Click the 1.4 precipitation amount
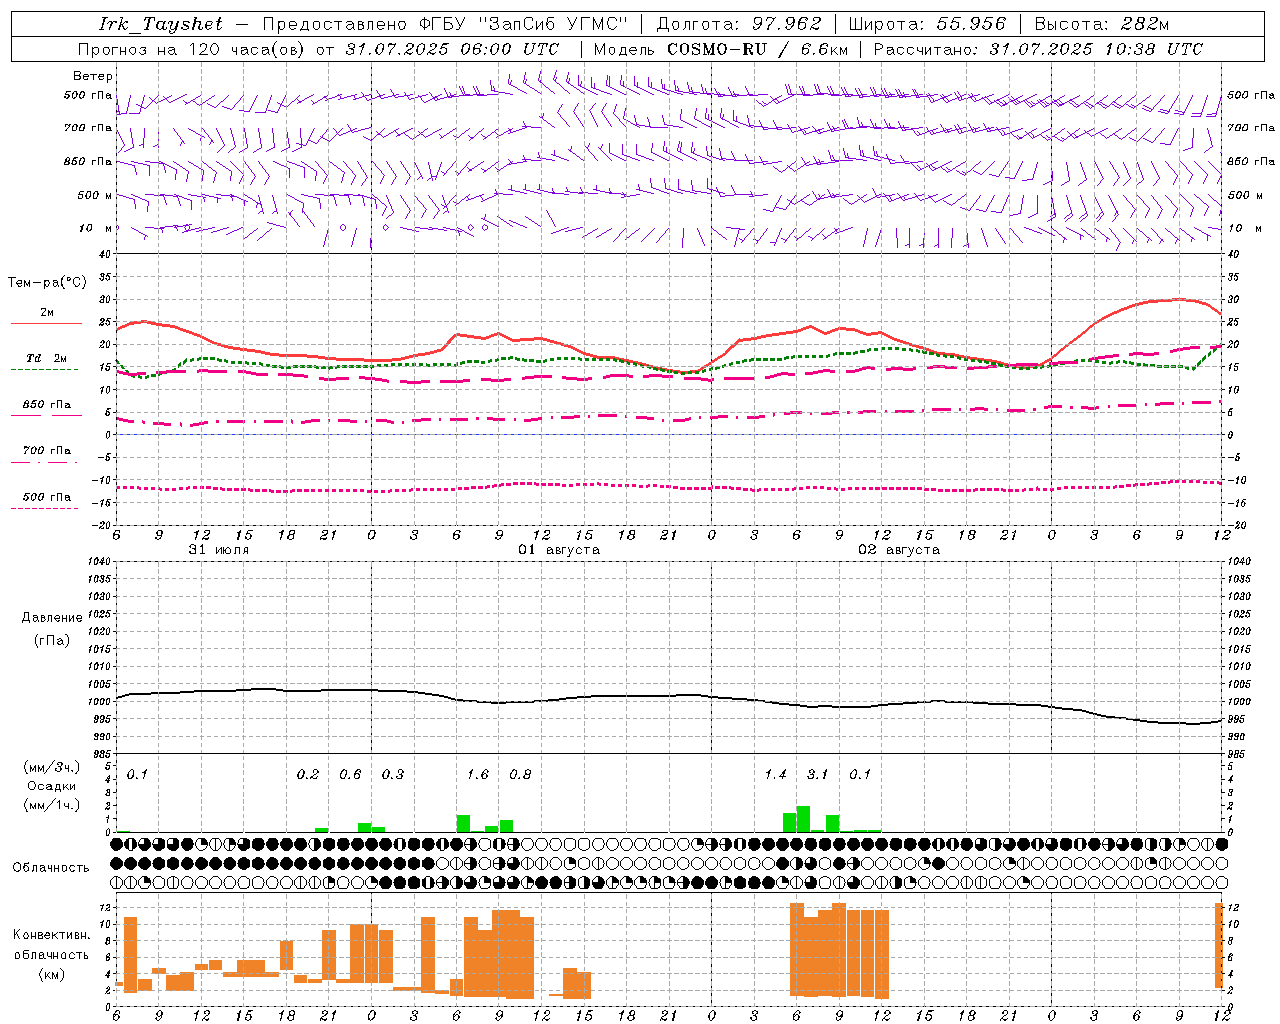 coord(776,774)
